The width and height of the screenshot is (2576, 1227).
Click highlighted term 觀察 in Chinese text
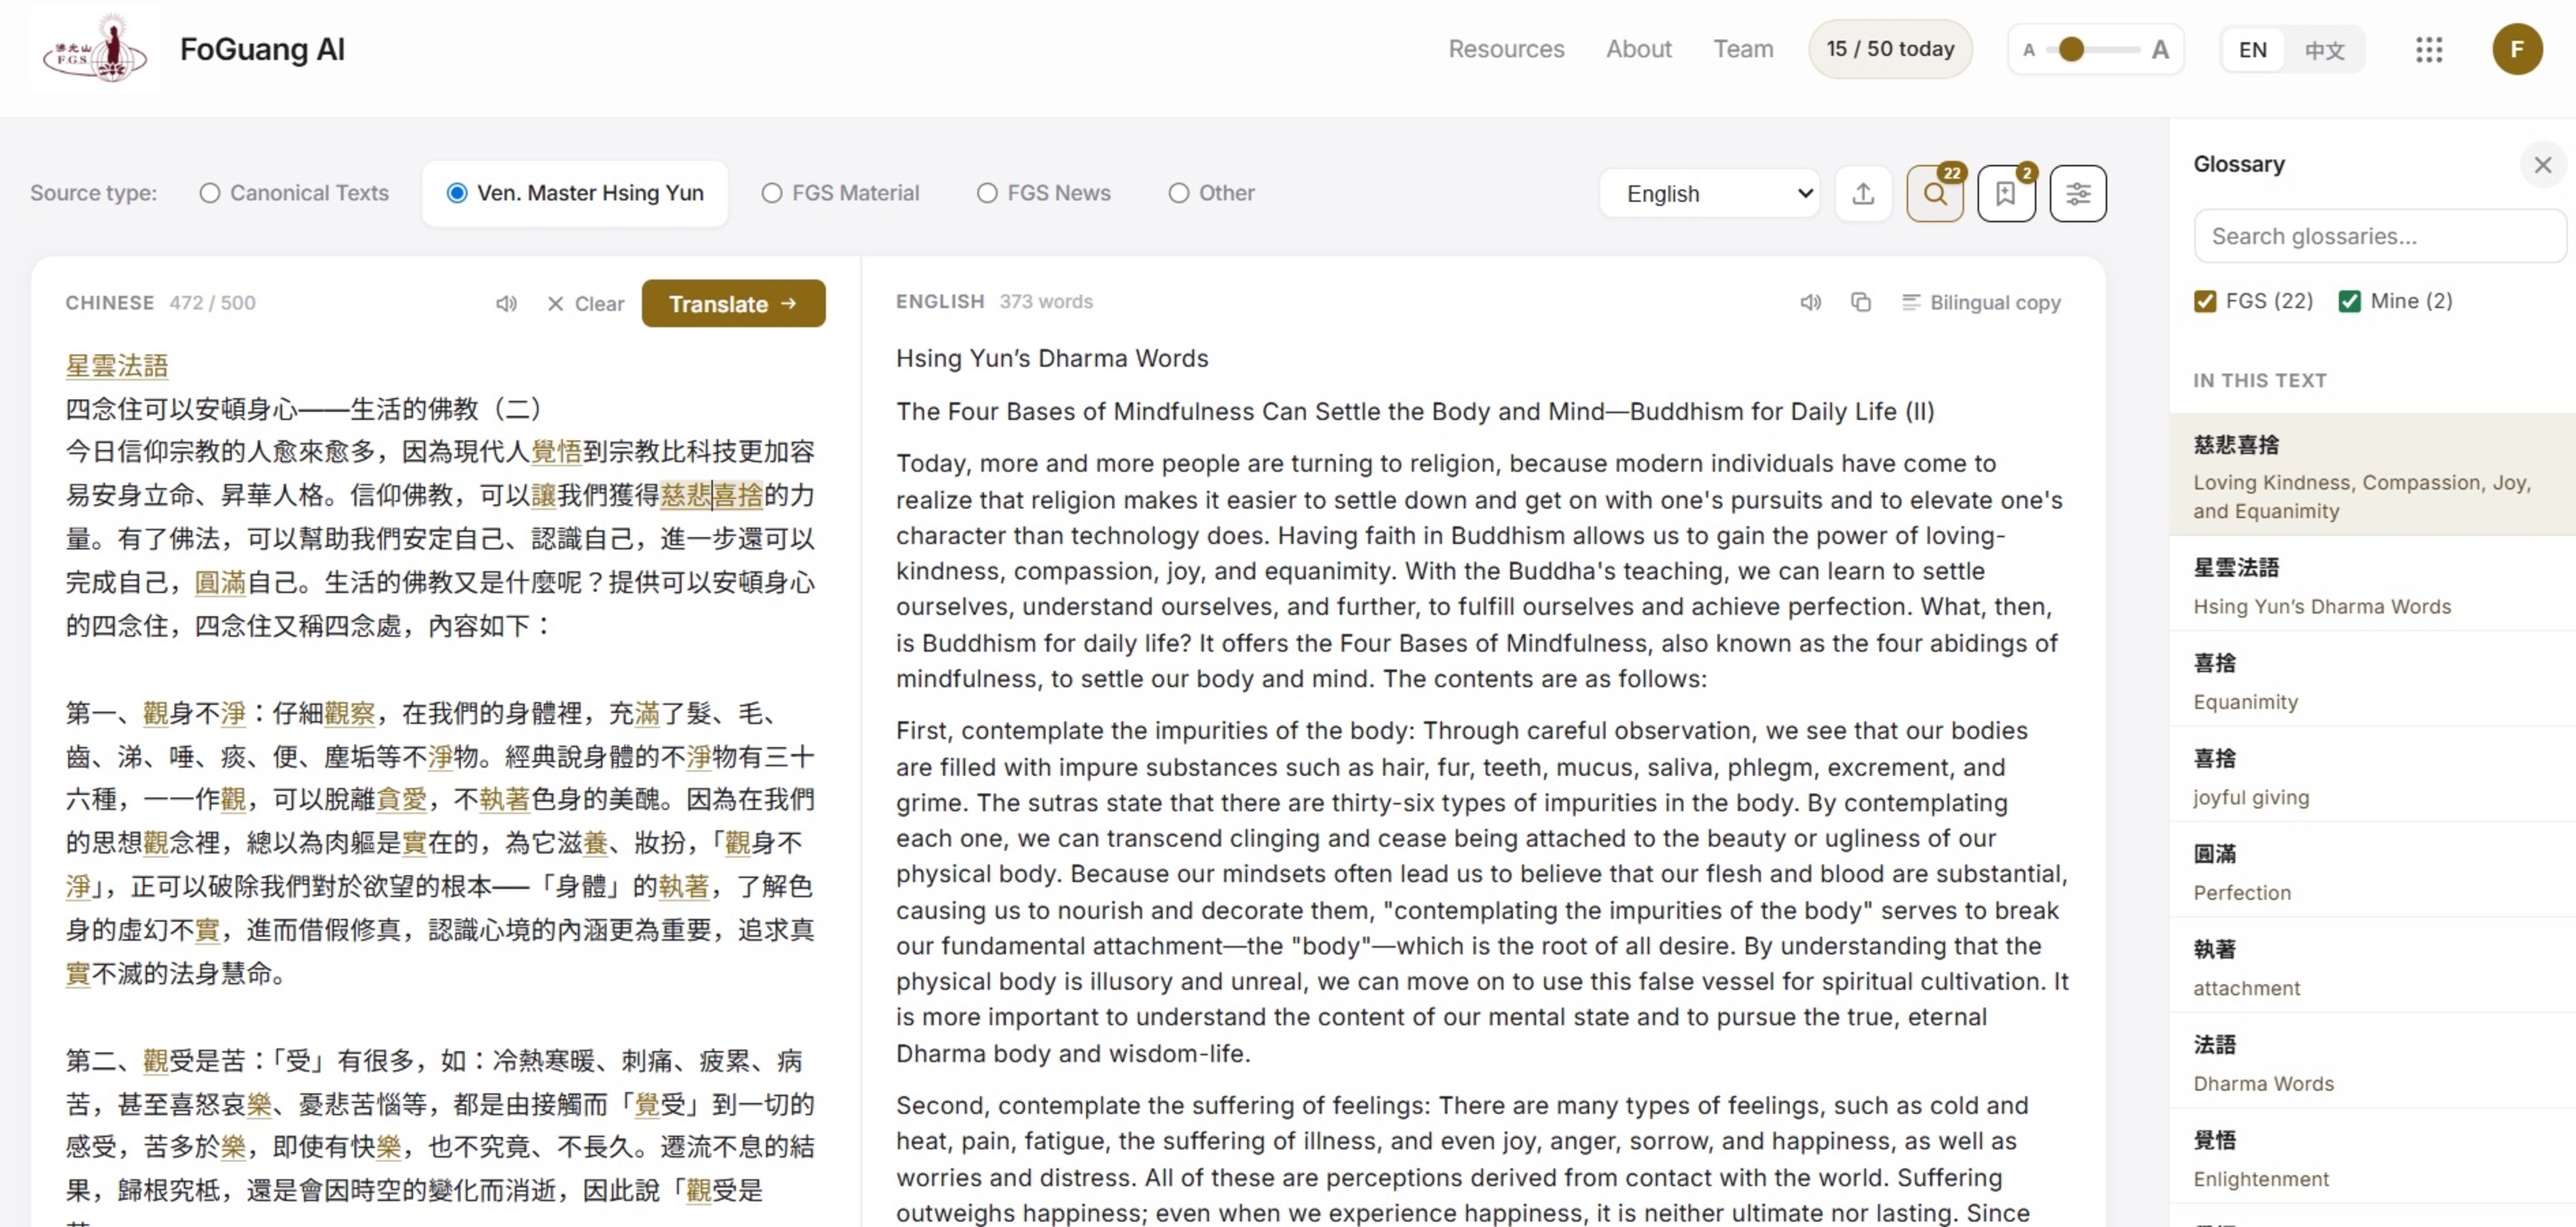[x=350, y=713]
